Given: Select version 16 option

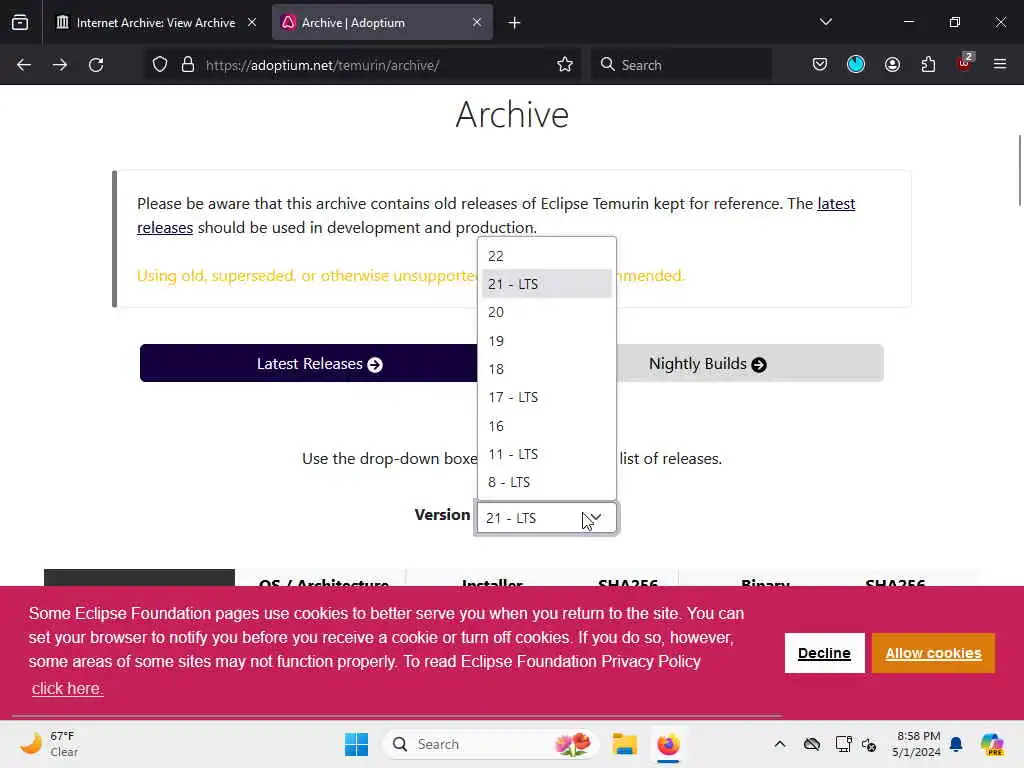Looking at the screenshot, I should pos(547,426).
